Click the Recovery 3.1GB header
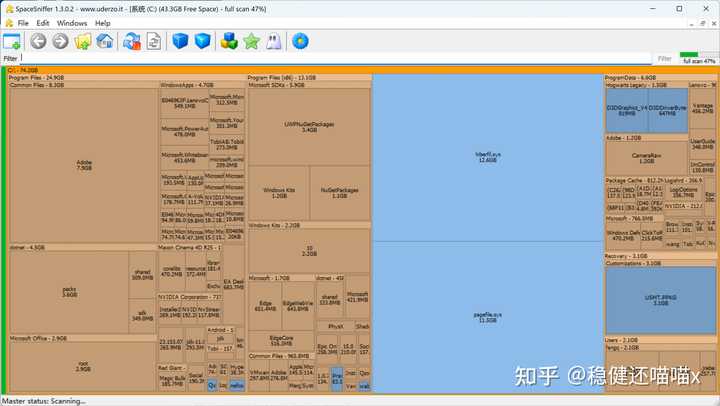This screenshot has width=720, height=406. [x=660, y=256]
